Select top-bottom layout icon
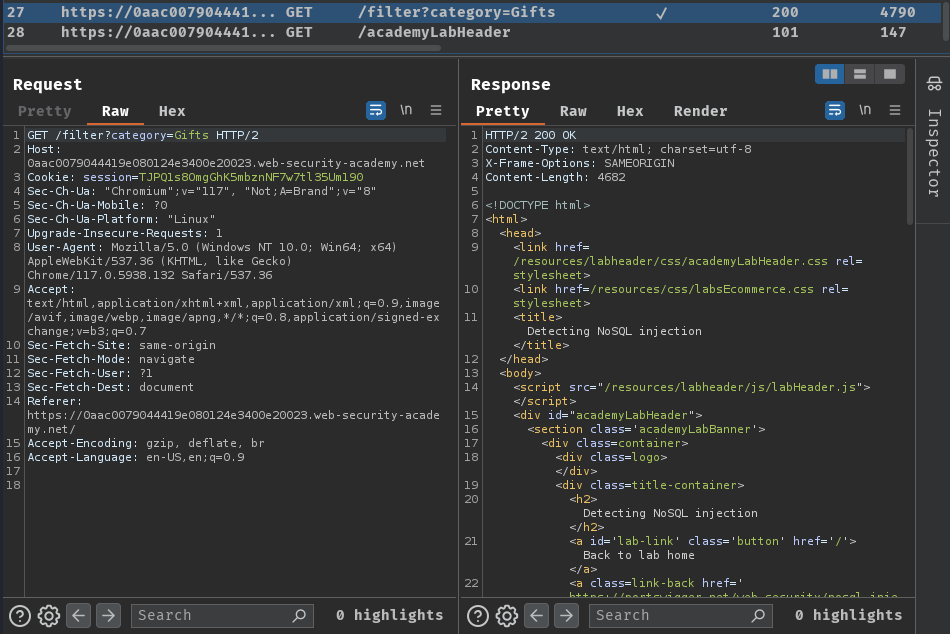The width and height of the screenshot is (950, 634). point(859,74)
